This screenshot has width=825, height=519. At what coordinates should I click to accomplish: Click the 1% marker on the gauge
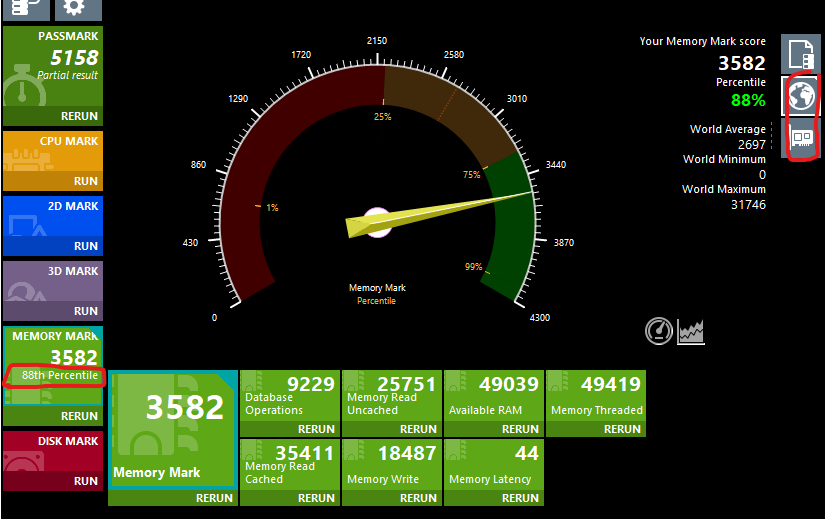pos(272,207)
